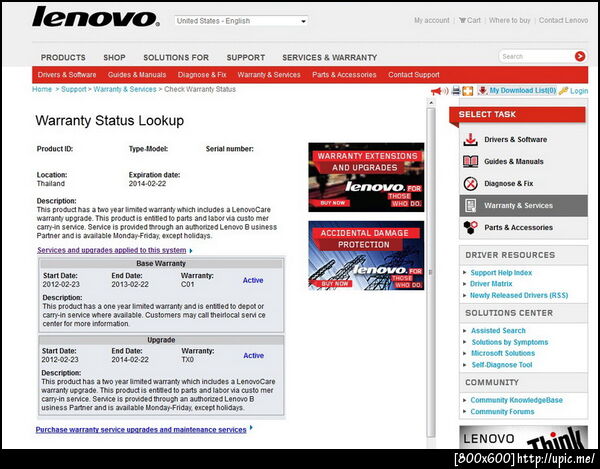Click warranty code C01
The width and height of the screenshot is (600, 469).
click(x=188, y=284)
